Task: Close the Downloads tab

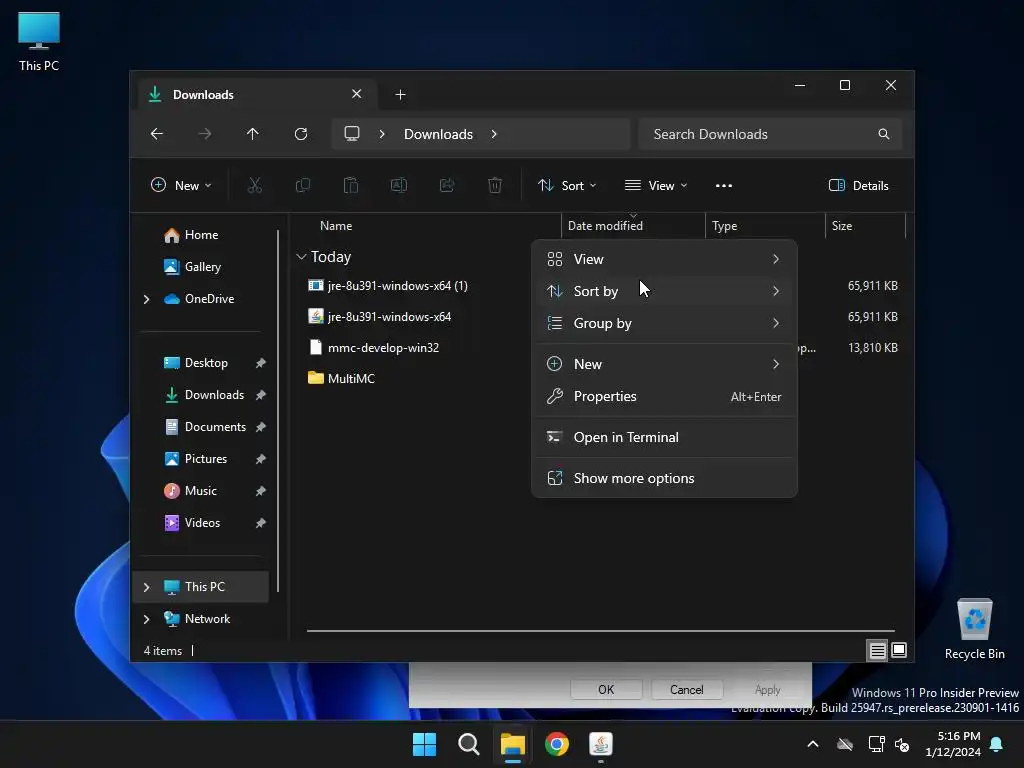Action: pyautogui.click(x=357, y=94)
